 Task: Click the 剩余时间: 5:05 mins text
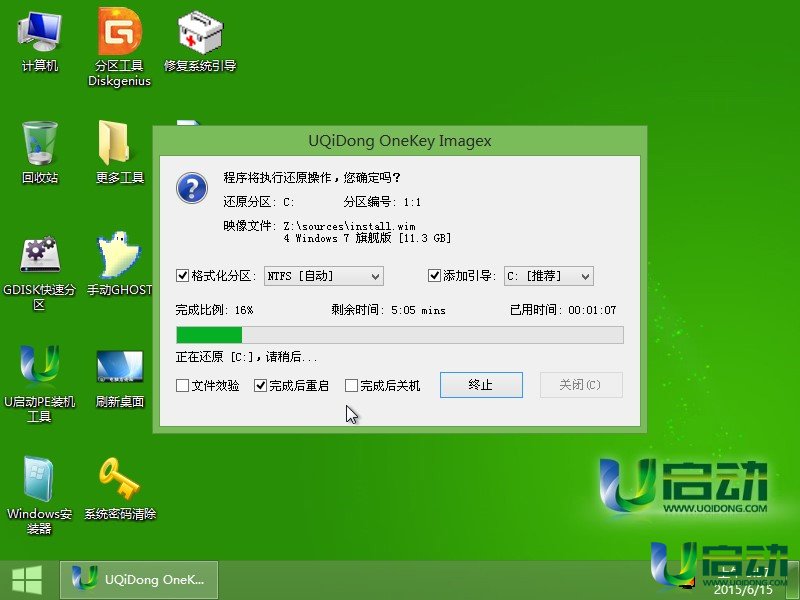[388, 310]
